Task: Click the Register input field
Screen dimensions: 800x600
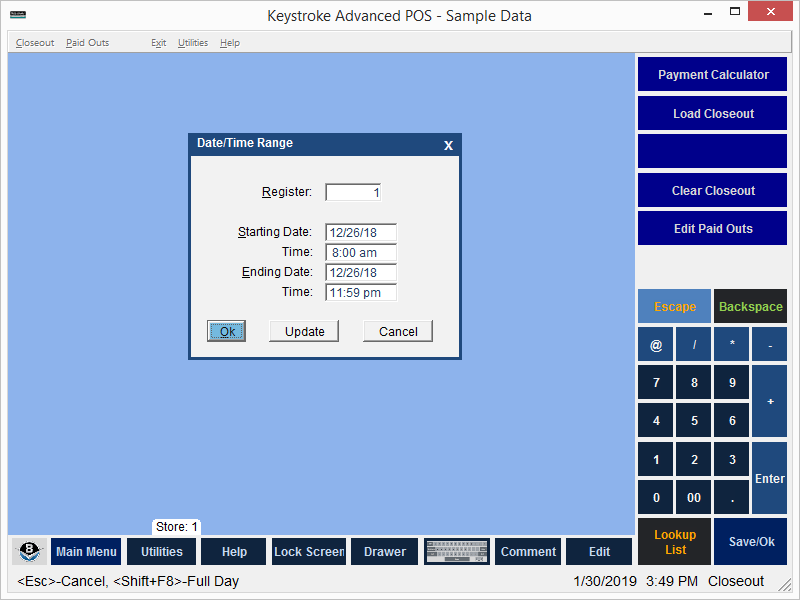Action: tap(353, 192)
